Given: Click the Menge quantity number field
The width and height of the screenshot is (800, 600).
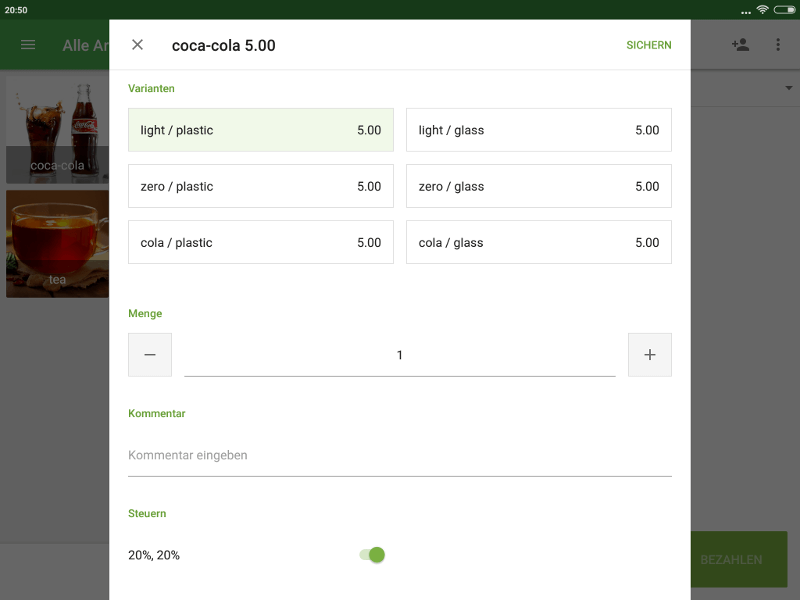Looking at the screenshot, I should click(400, 355).
